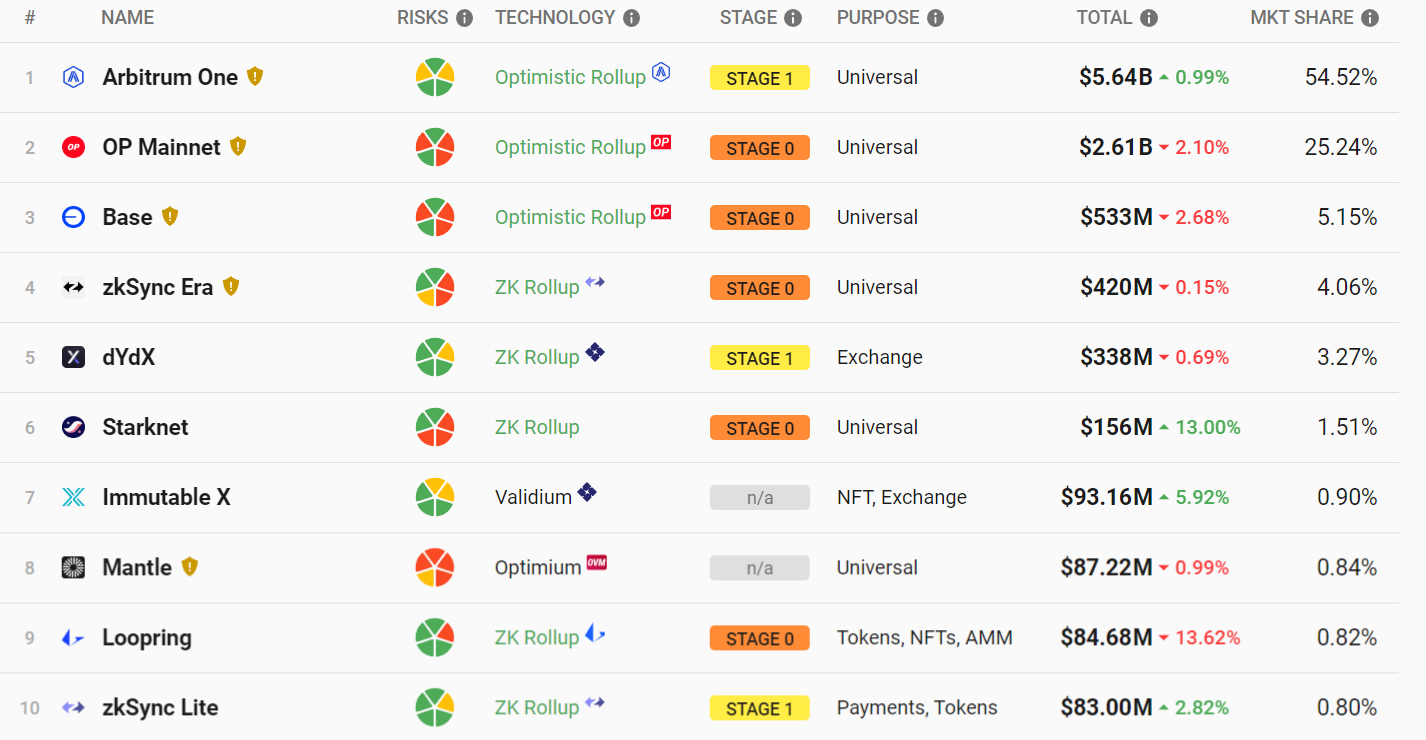
Task: Click the STAGE 0 badge for Loopring
Action: pos(759,638)
